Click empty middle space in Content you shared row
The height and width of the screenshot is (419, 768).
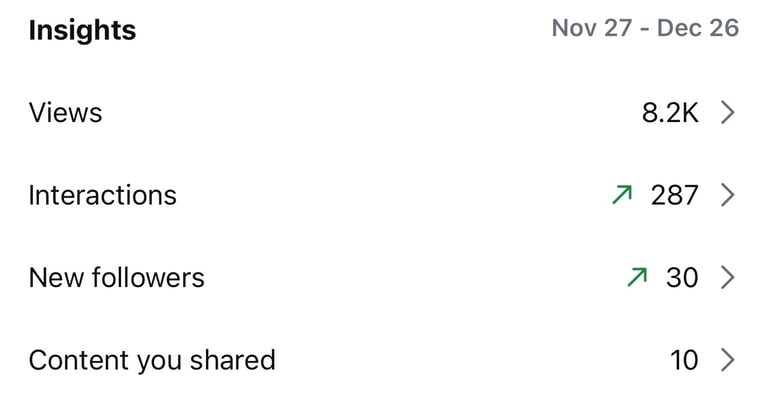click(x=470, y=359)
